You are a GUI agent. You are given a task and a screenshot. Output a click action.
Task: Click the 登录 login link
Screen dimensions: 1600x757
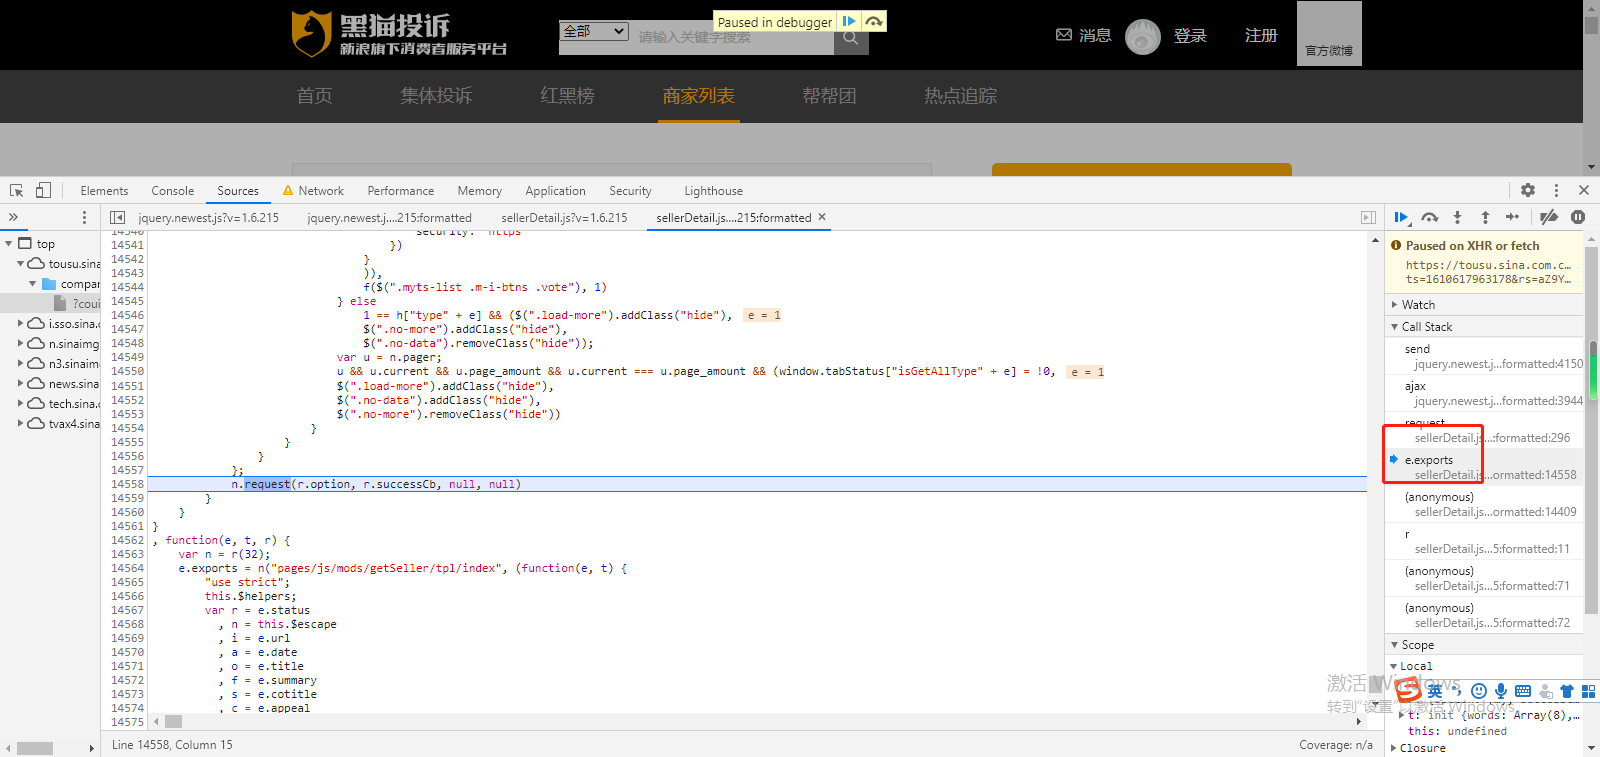[x=1190, y=36]
